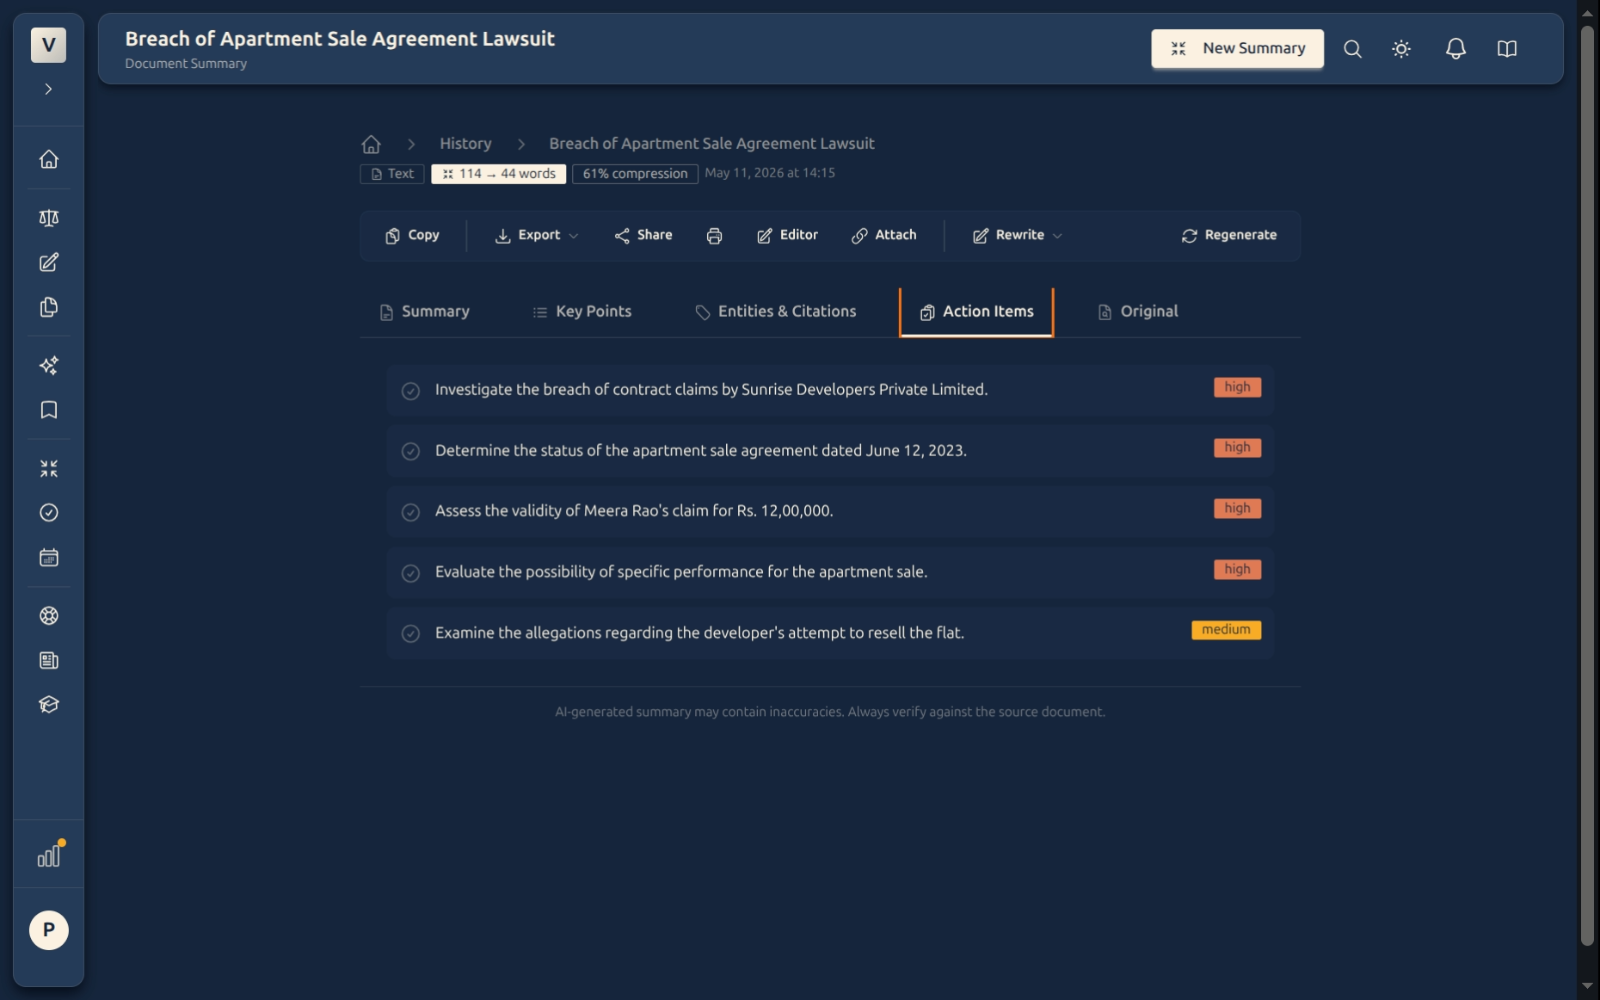The width and height of the screenshot is (1600, 1000).
Task: Open the Rewrite dropdown
Action: (x=1017, y=235)
